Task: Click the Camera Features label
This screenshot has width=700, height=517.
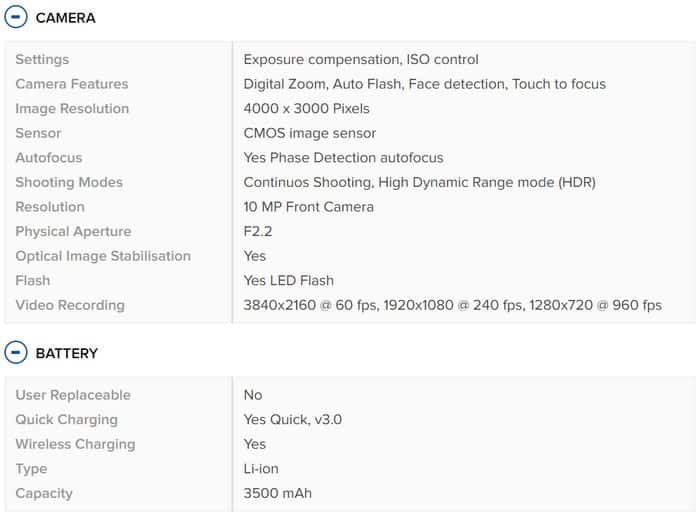Action: pyautogui.click(x=72, y=84)
